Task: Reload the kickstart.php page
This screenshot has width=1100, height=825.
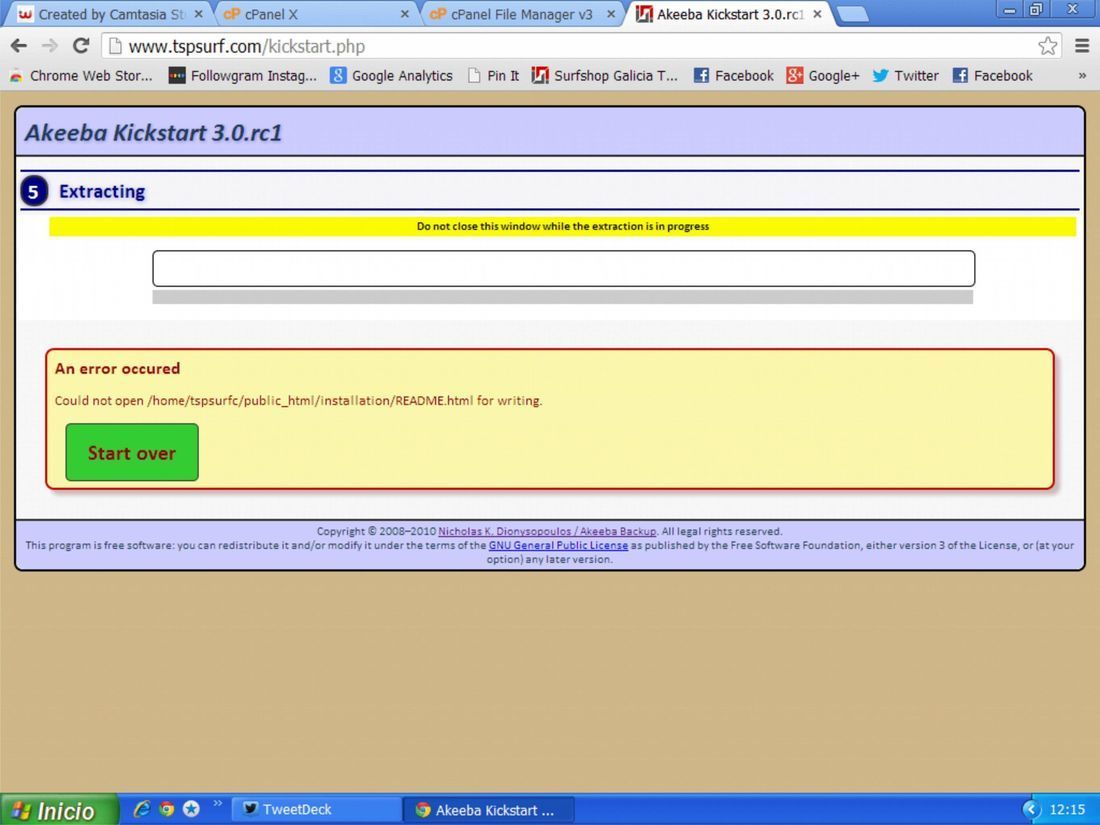Action: [x=81, y=46]
